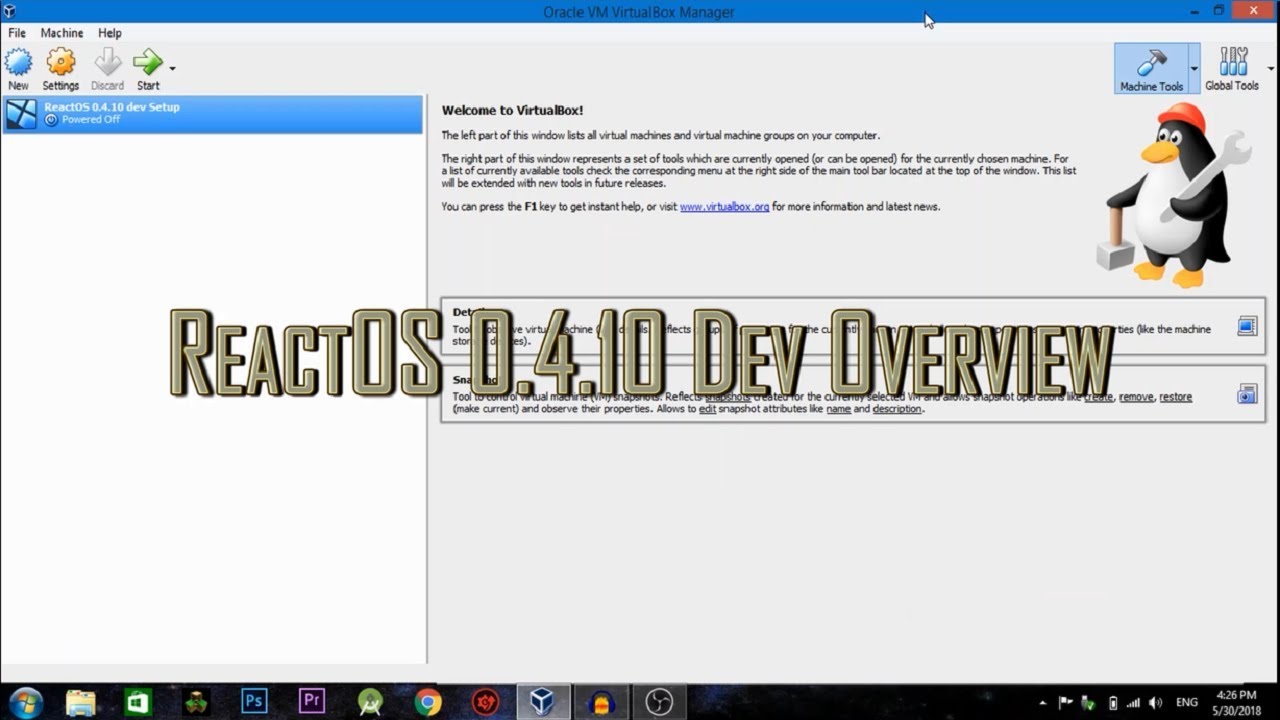This screenshot has height=720, width=1280.
Task: Expand the Machine Tools dropdown arrow
Action: point(1194,69)
